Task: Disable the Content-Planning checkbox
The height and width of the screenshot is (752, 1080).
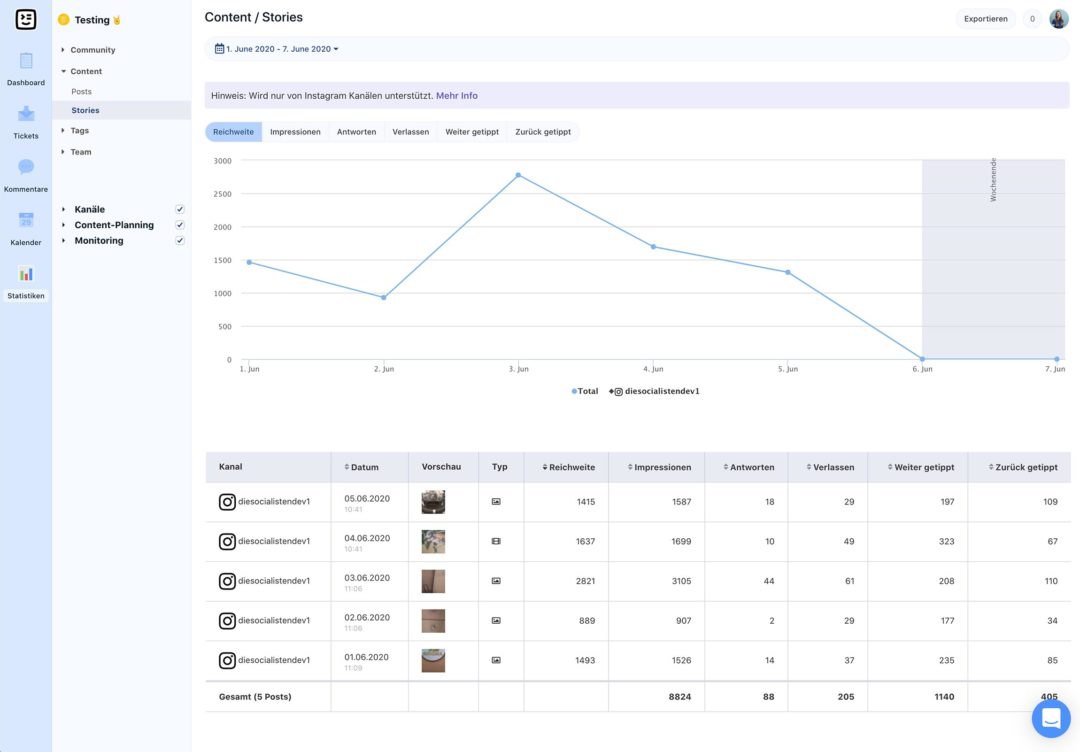Action: tap(179, 225)
